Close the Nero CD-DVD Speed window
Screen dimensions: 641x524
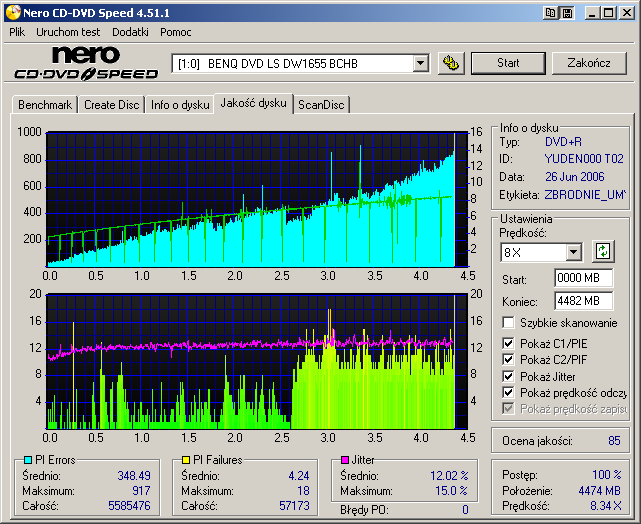(x=626, y=13)
